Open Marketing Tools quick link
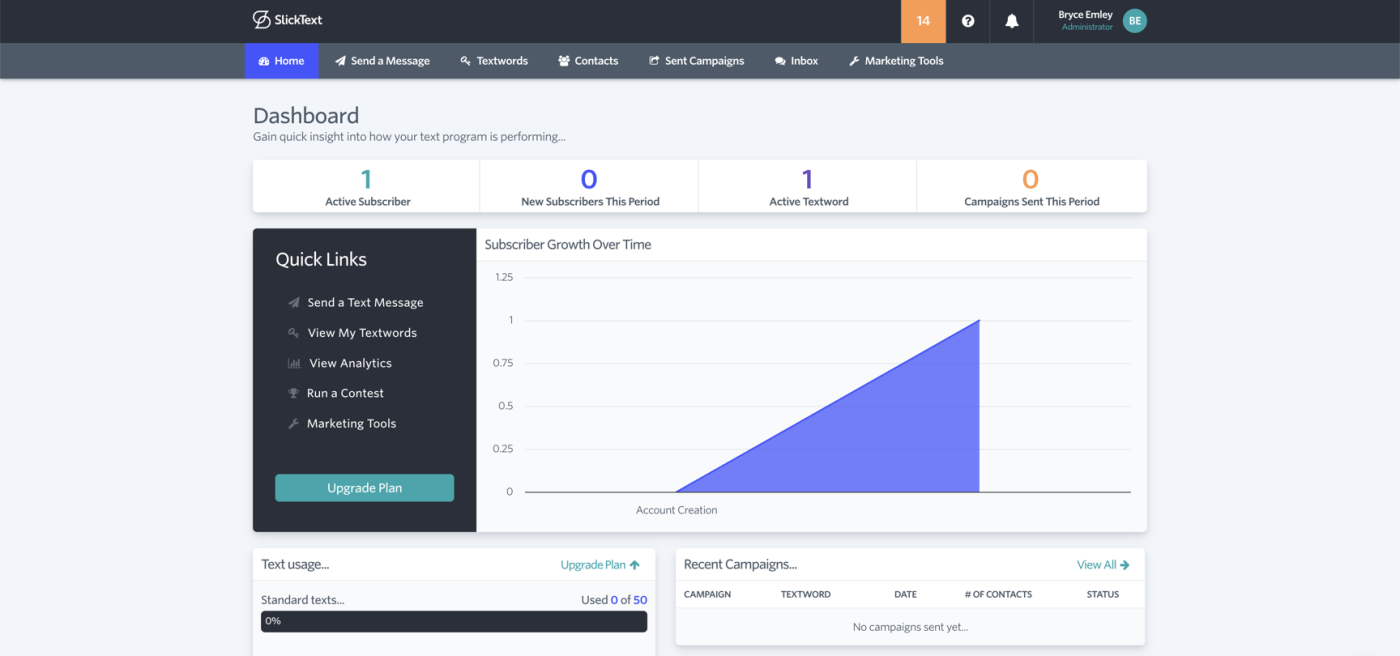The width and height of the screenshot is (1400, 656). coord(351,423)
